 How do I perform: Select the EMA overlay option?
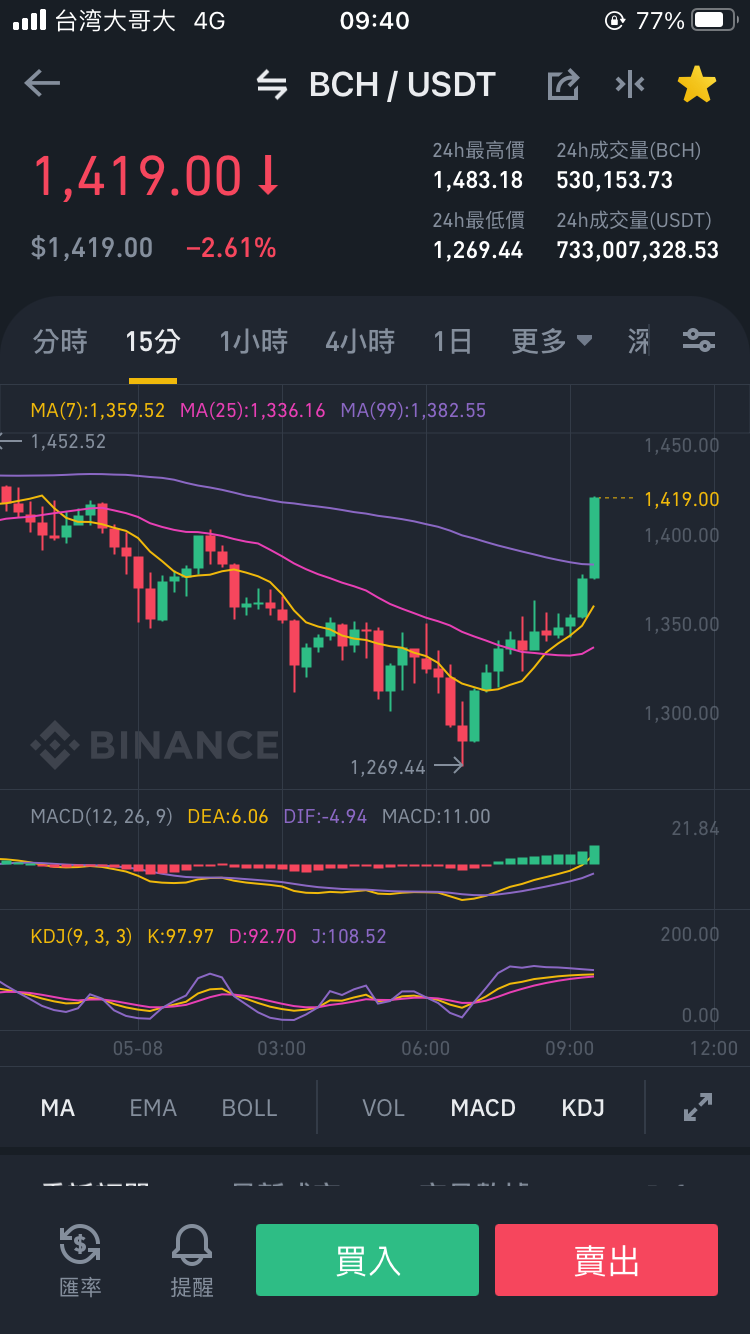153,1108
